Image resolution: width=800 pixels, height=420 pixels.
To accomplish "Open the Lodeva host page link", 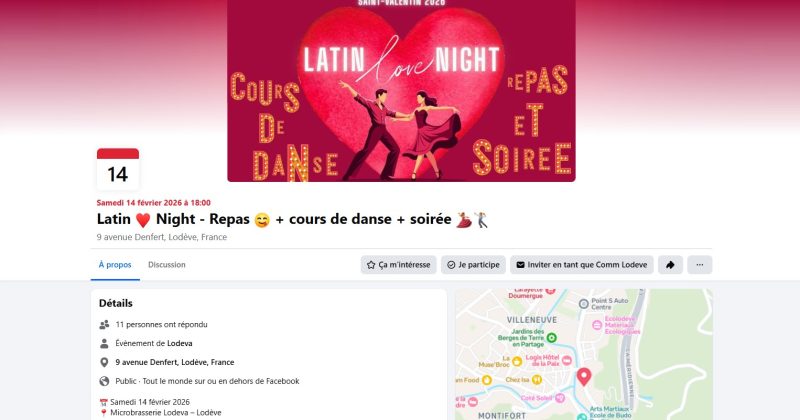I will (180, 343).
